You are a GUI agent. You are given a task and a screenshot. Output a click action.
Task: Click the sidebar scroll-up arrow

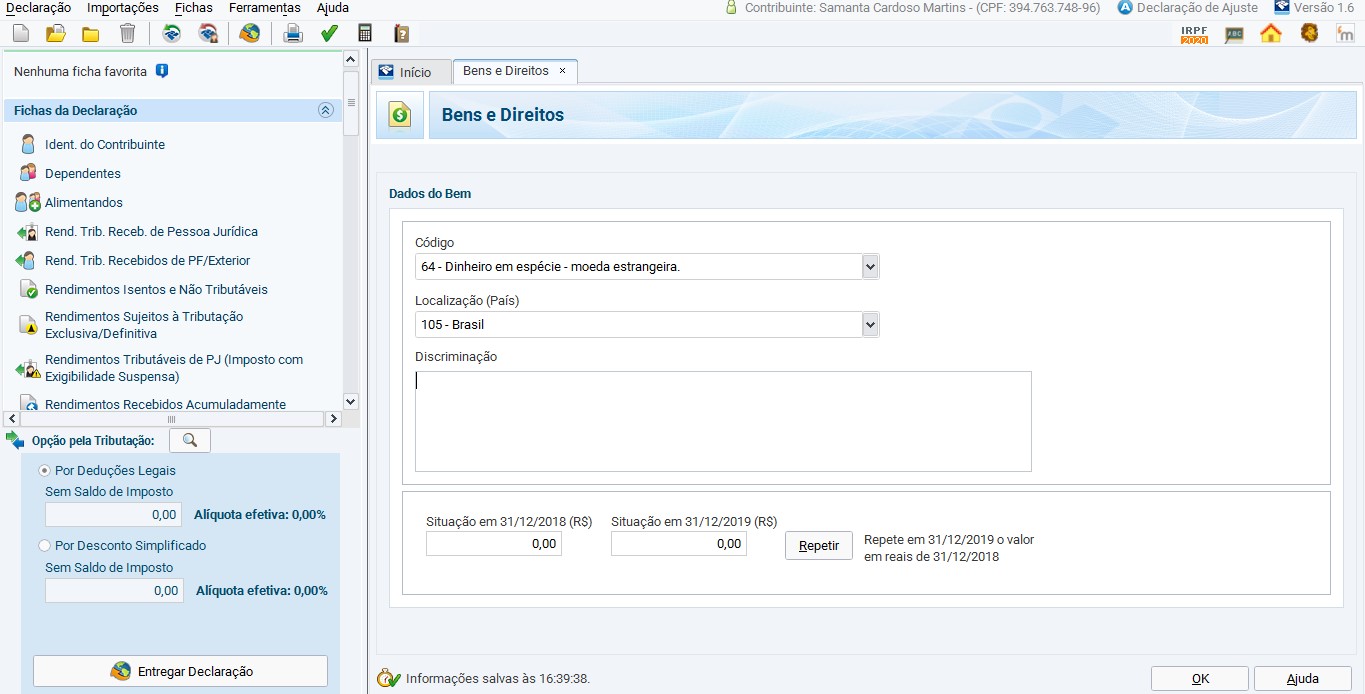click(x=350, y=59)
